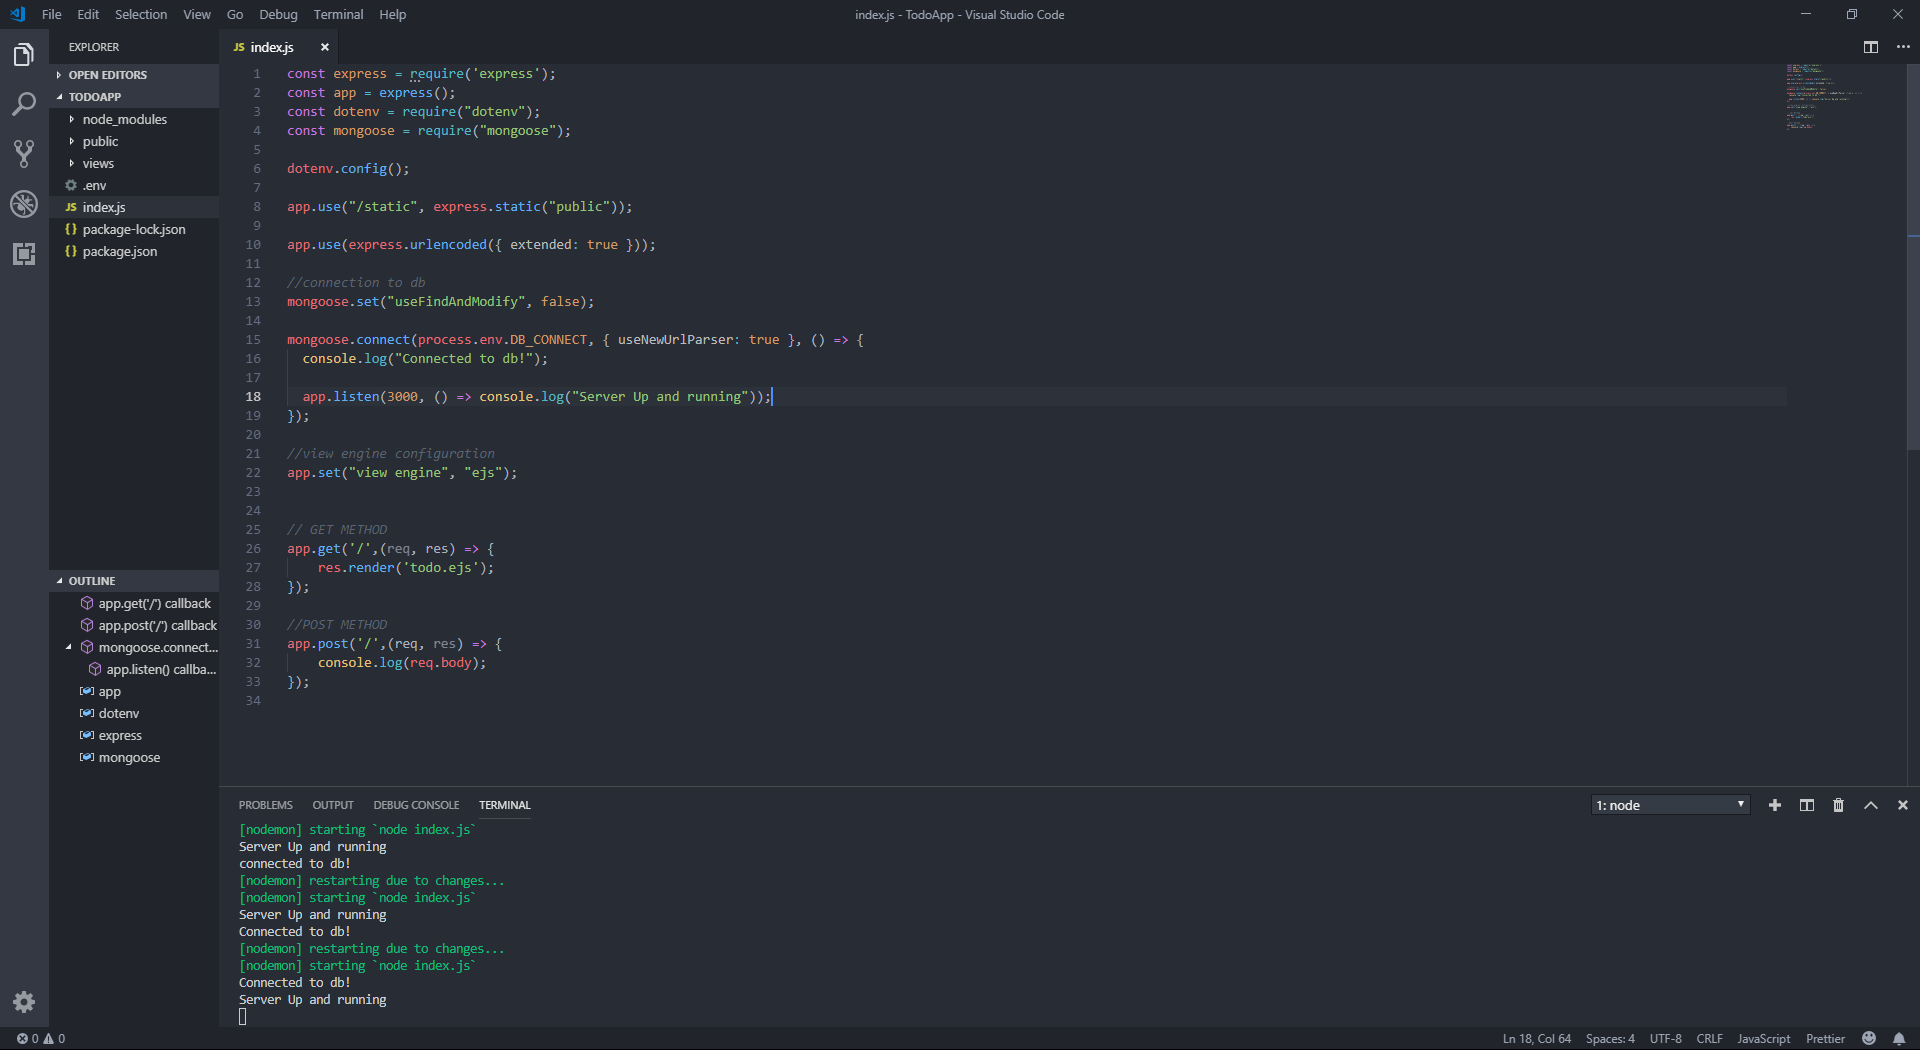
Task: Click Prettier in the status bar
Action: [x=1825, y=1038]
